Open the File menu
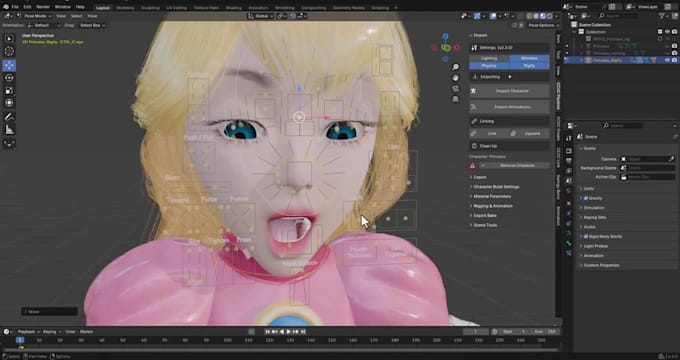The height and width of the screenshot is (360, 680). 15,7
